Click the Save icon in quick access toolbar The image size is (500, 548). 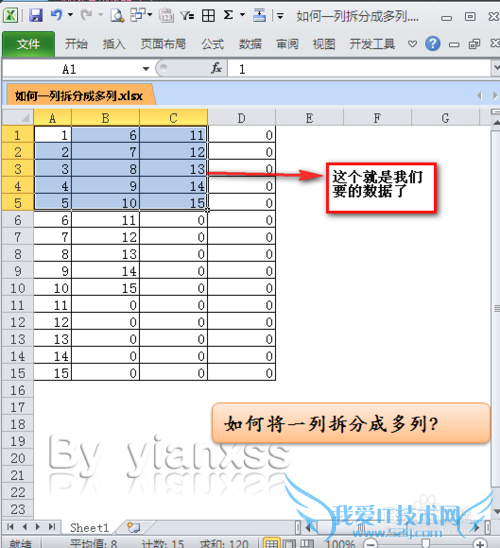[x=36, y=15]
